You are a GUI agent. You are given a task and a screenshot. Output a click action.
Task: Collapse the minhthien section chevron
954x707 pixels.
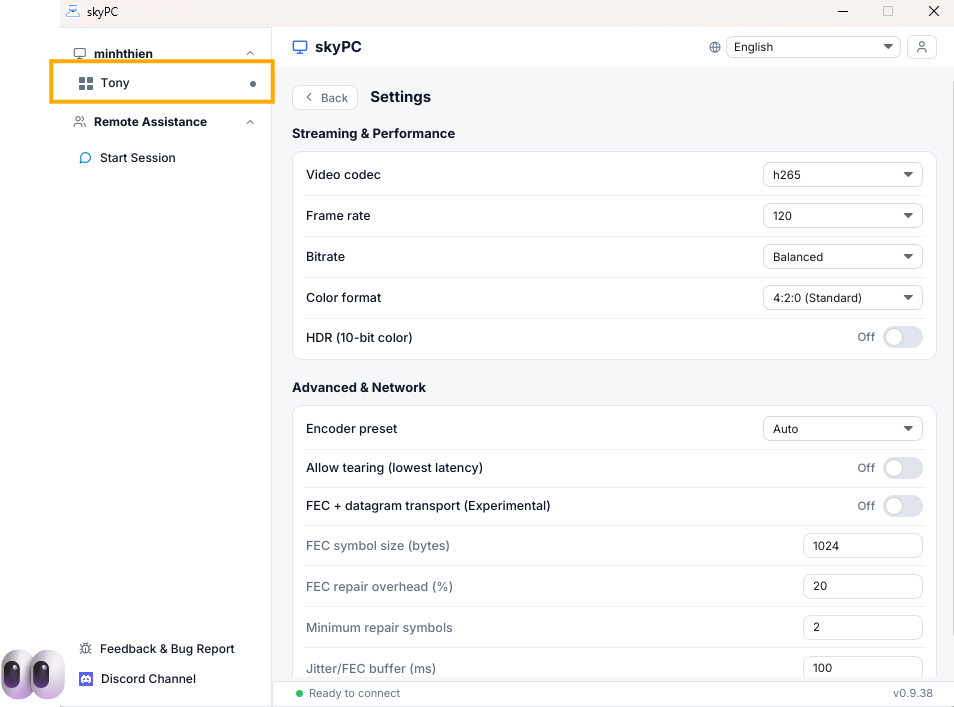click(x=250, y=54)
